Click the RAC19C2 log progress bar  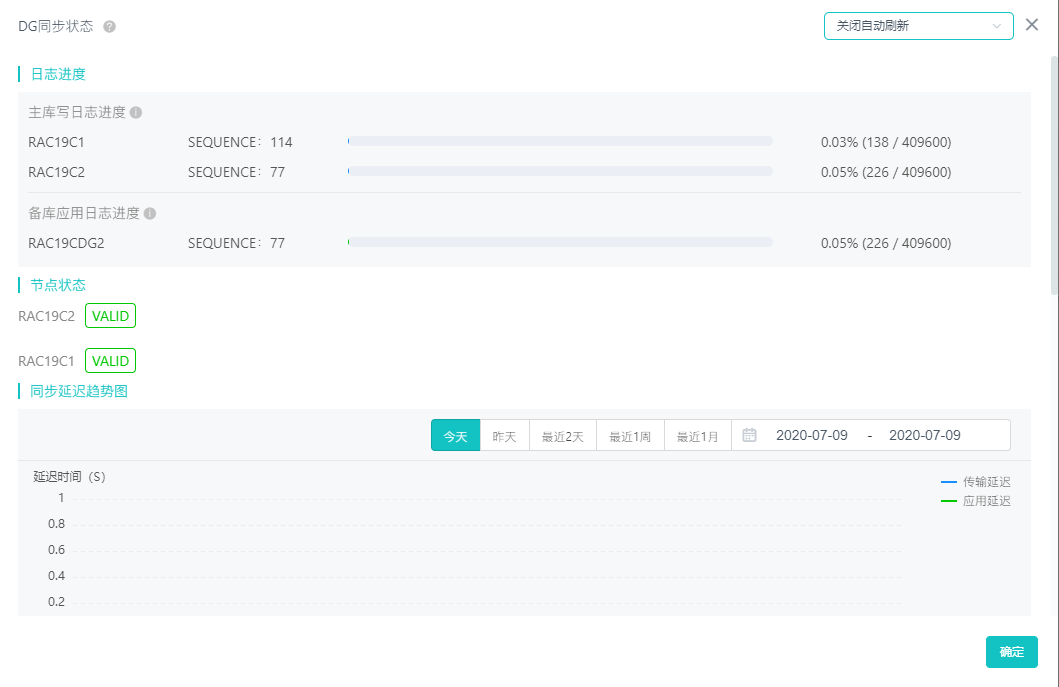(560, 172)
